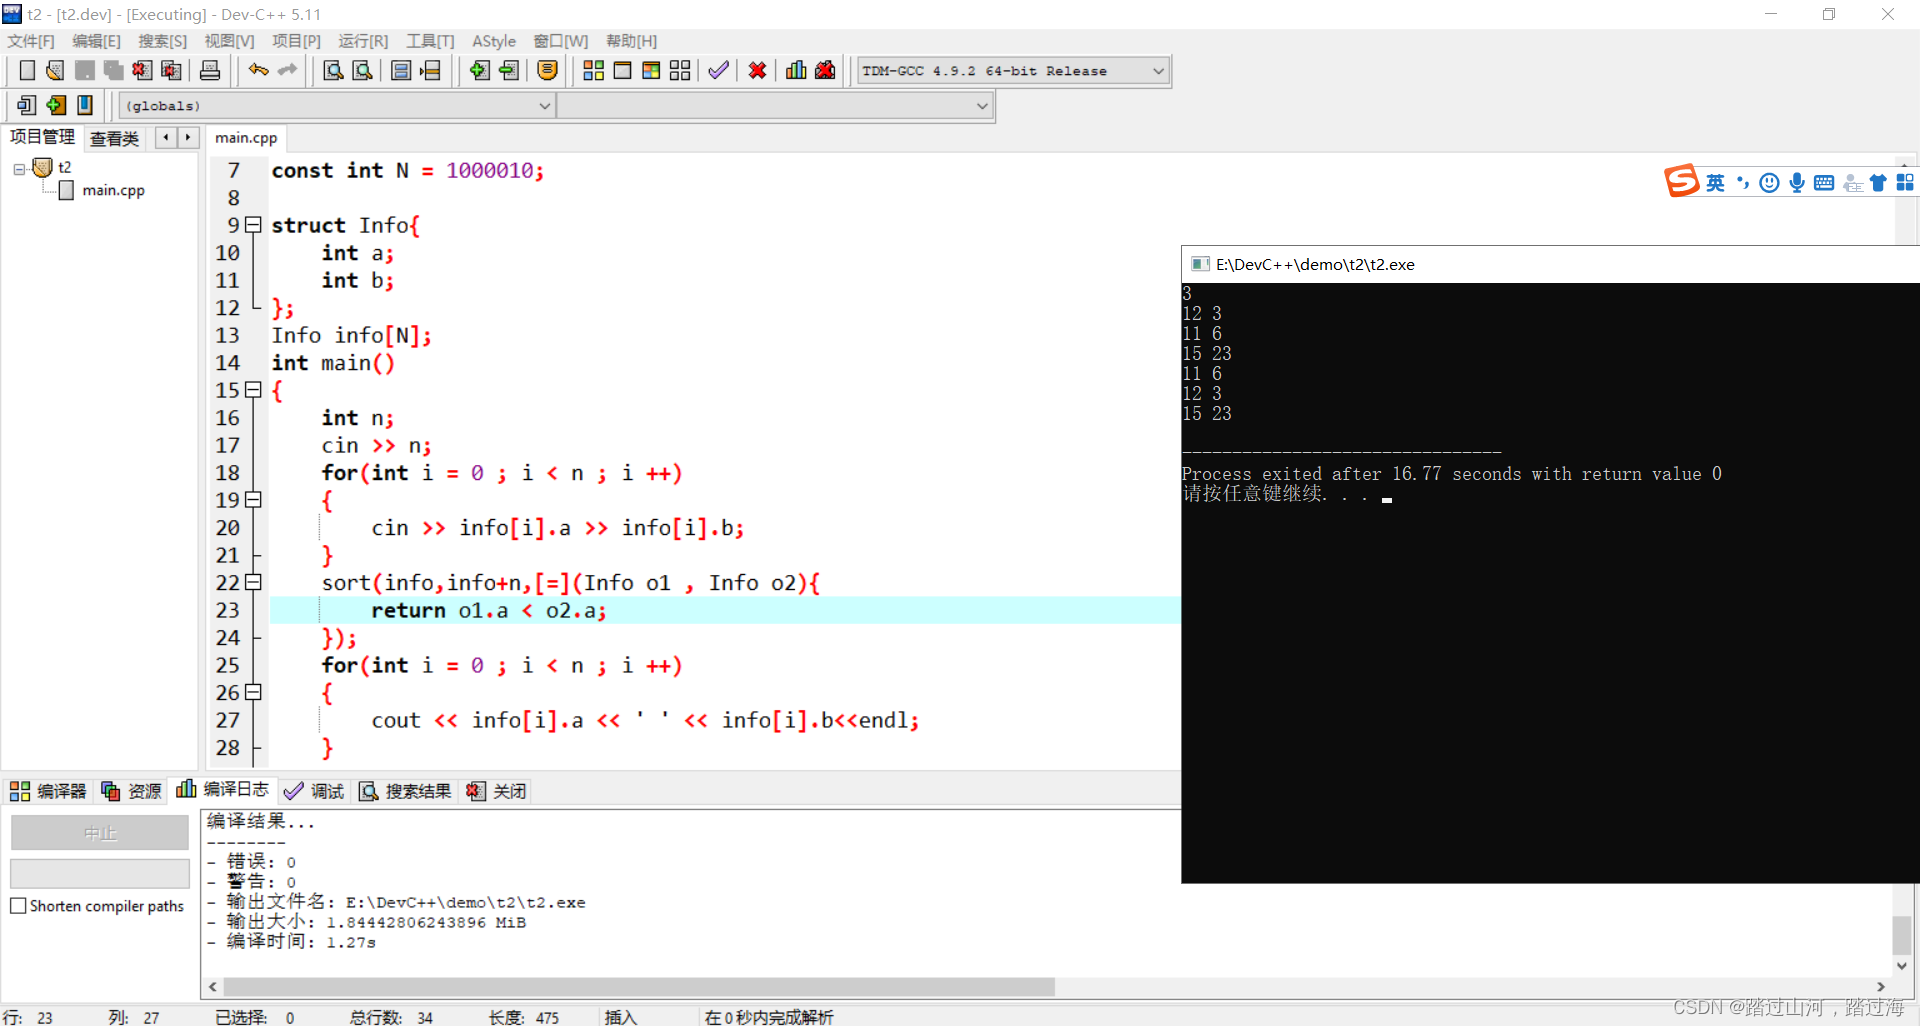Open the 帮助[H] menu
The height and width of the screenshot is (1026, 1920).
(x=632, y=41)
